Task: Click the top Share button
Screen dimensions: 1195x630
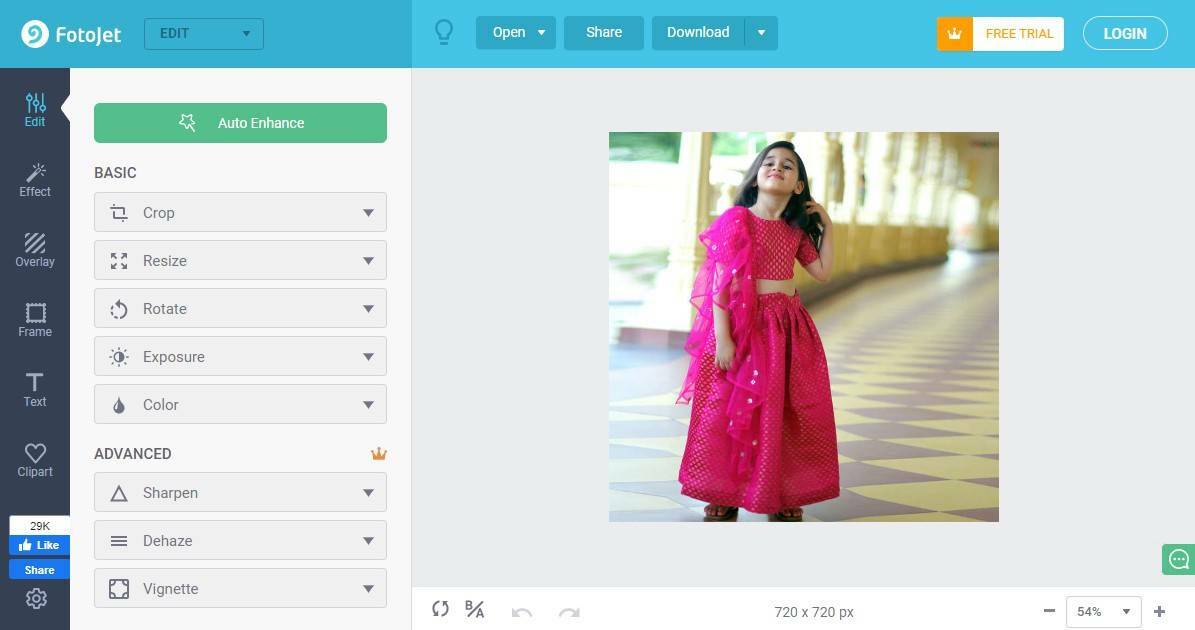Action: tap(604, 33)
